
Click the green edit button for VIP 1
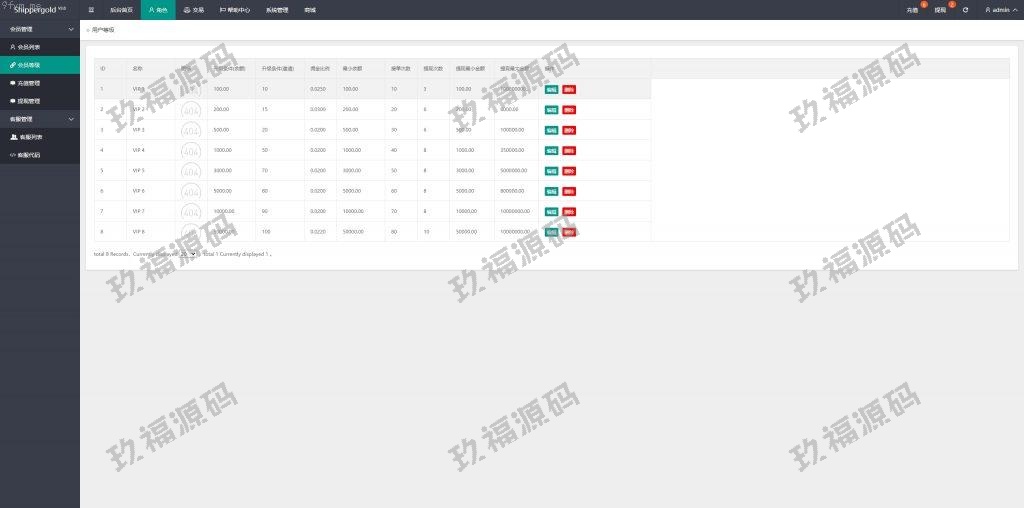[551, 89]
